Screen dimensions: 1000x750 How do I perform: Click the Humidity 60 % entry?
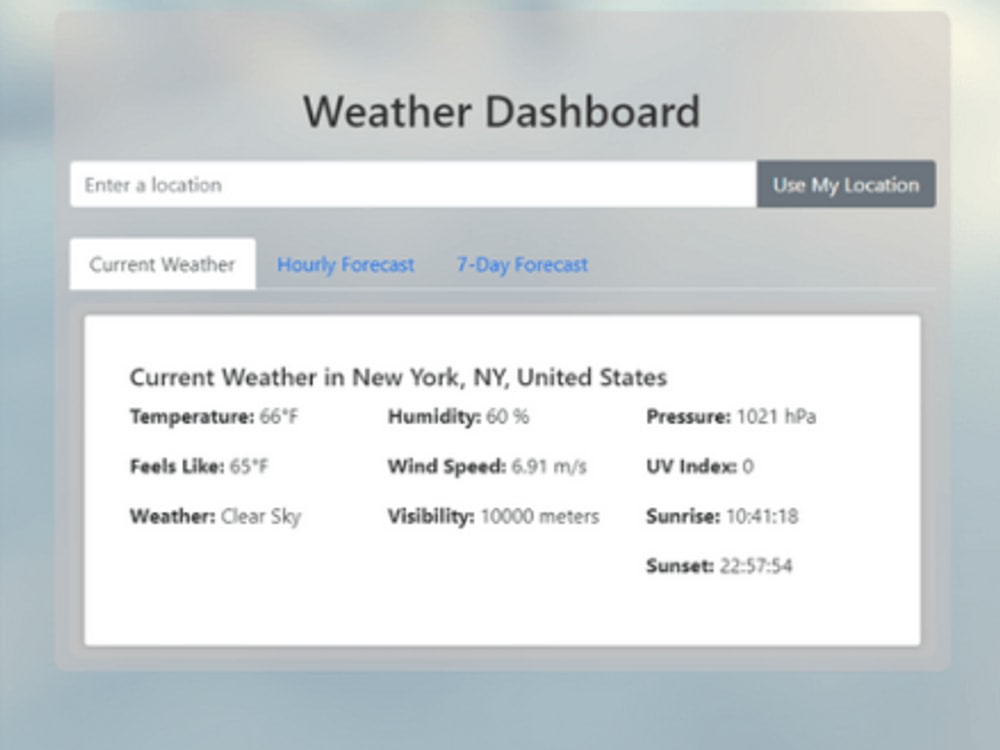pos(459,416)
